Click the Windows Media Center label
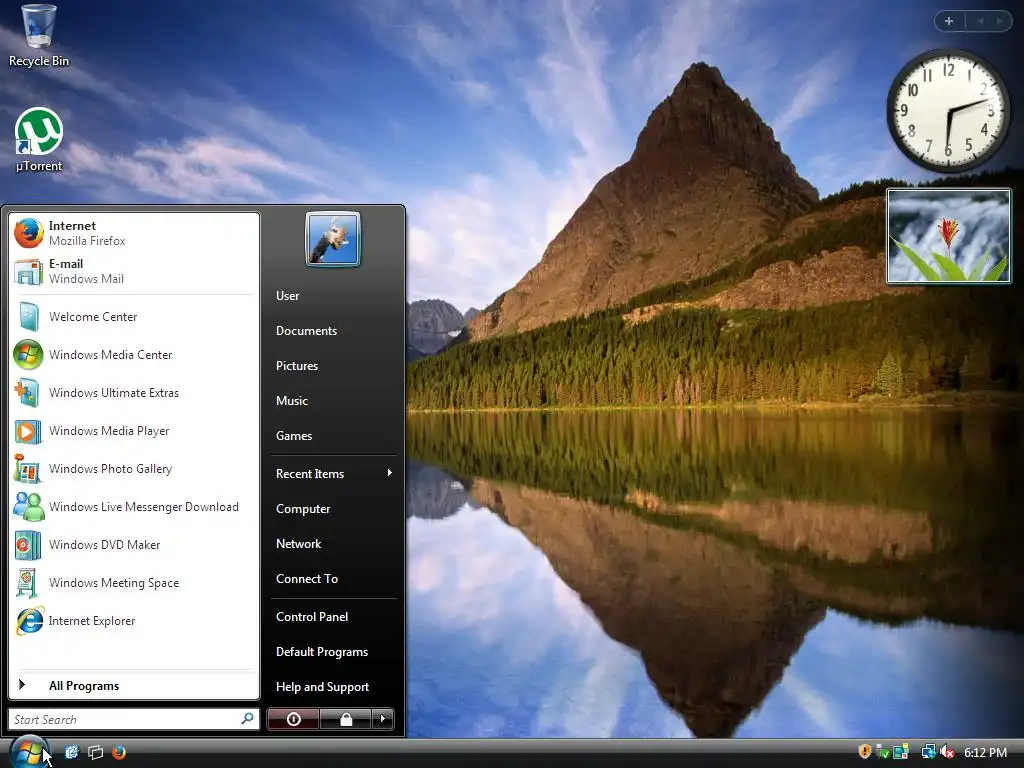The width and height of the screenshot is (1024, 768). point(110,355)
